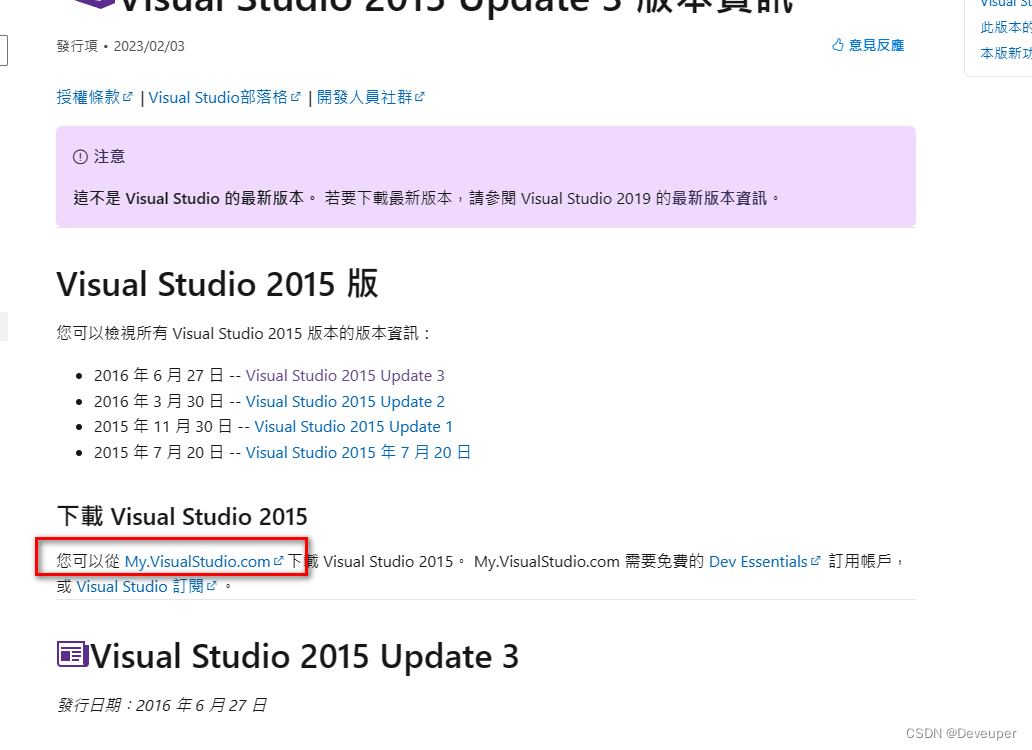
Task: Click the 2015 年 11 月 30 日 date text
Action: [163, 427]
